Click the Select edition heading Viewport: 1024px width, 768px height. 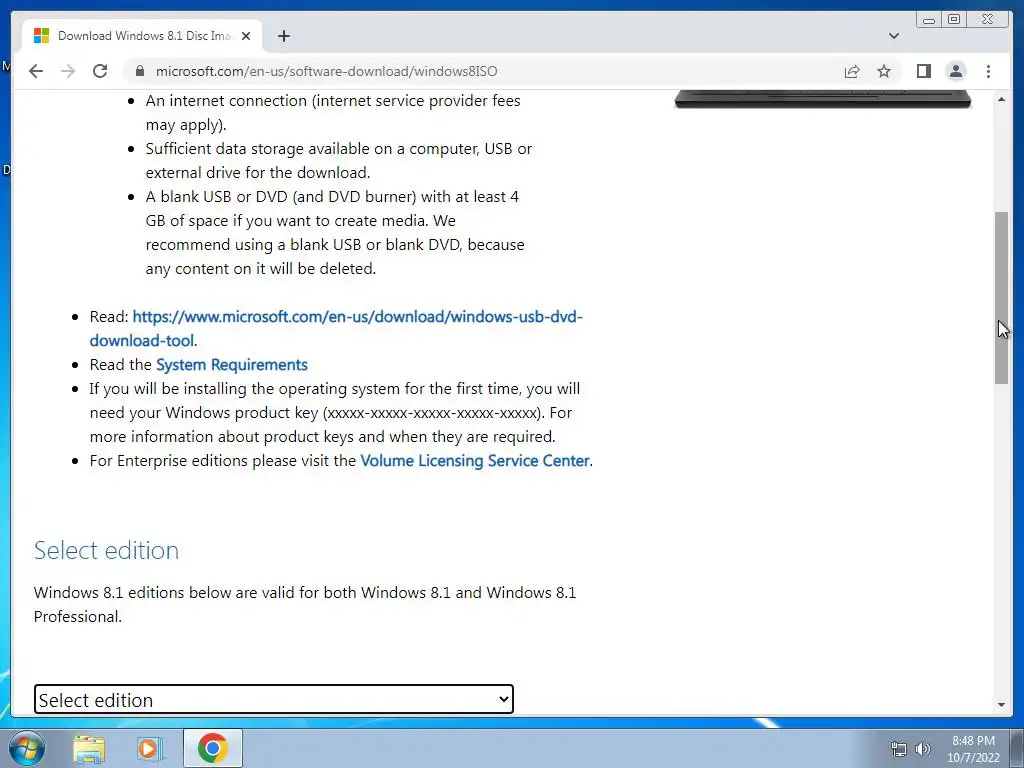tap(106, 551)
